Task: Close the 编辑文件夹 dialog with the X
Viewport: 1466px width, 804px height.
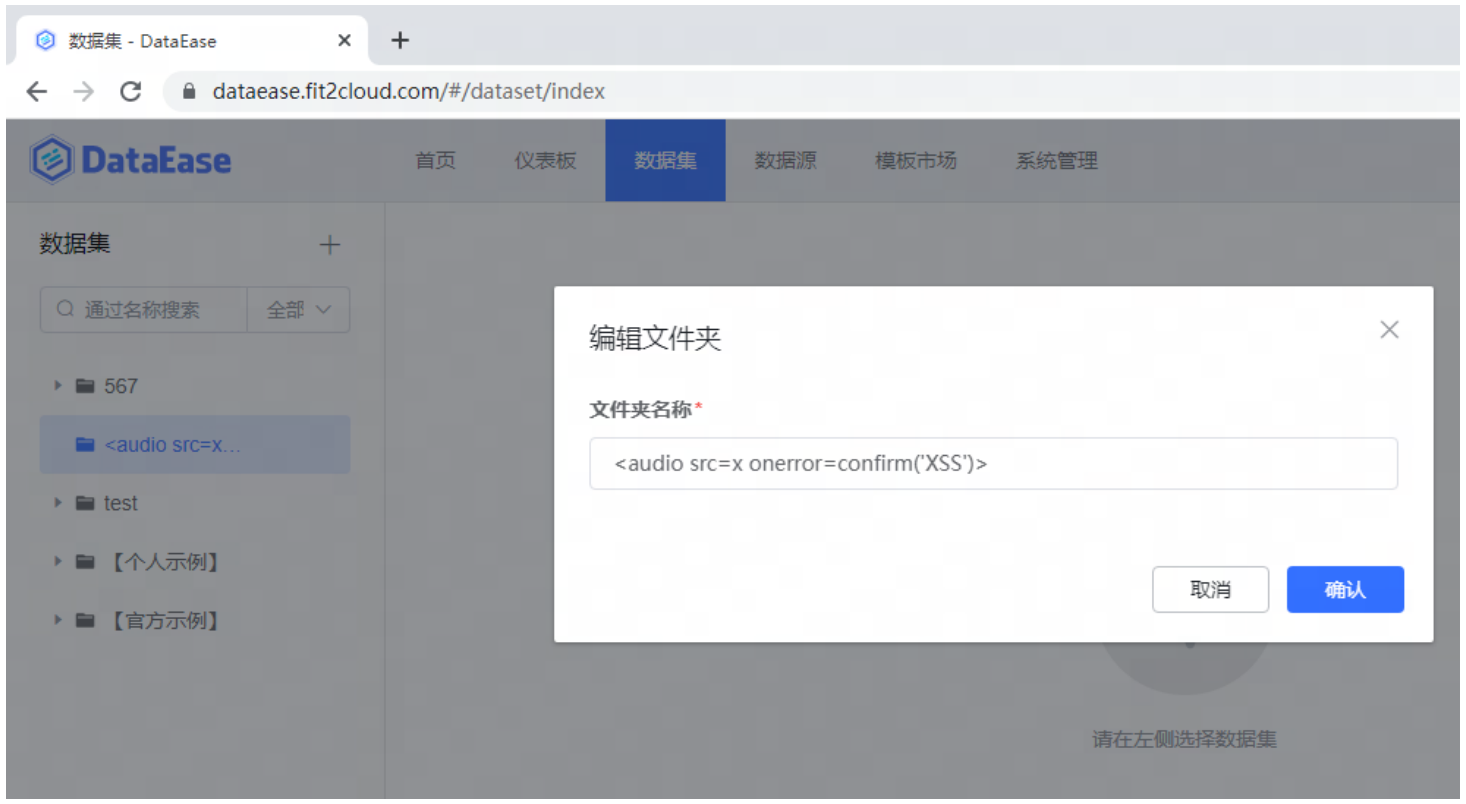Action: [1389, 329]
